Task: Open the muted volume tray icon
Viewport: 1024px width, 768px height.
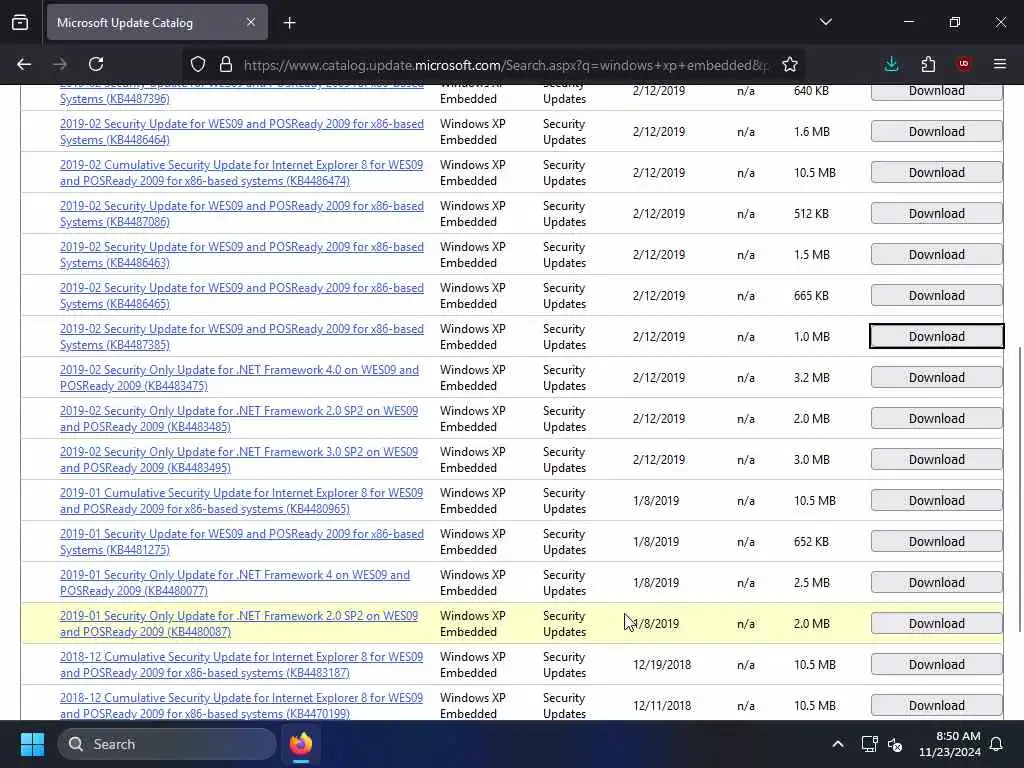Action: pyautogui.click(x=895, y=744)
